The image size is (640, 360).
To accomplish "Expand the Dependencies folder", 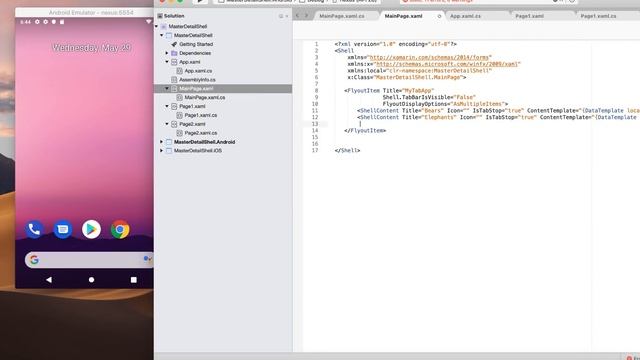I will tap(167, 53).
